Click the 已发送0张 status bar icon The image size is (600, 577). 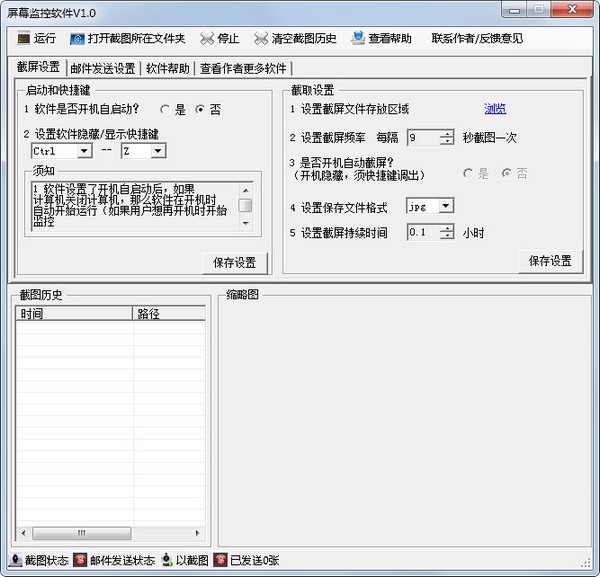point(220,560)
